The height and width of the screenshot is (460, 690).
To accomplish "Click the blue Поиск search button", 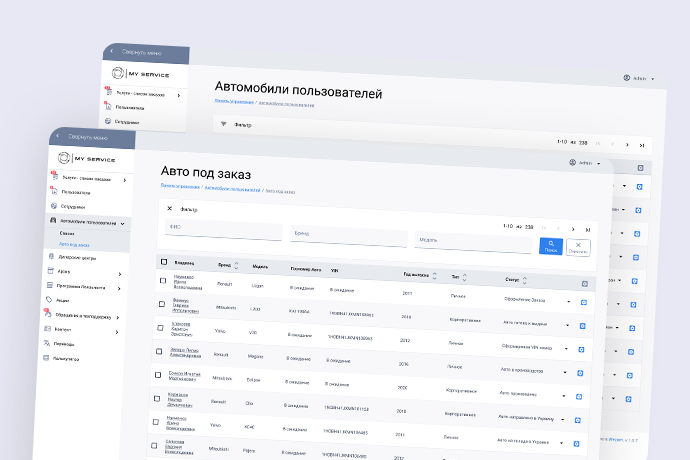I will (x=551, y=246).
